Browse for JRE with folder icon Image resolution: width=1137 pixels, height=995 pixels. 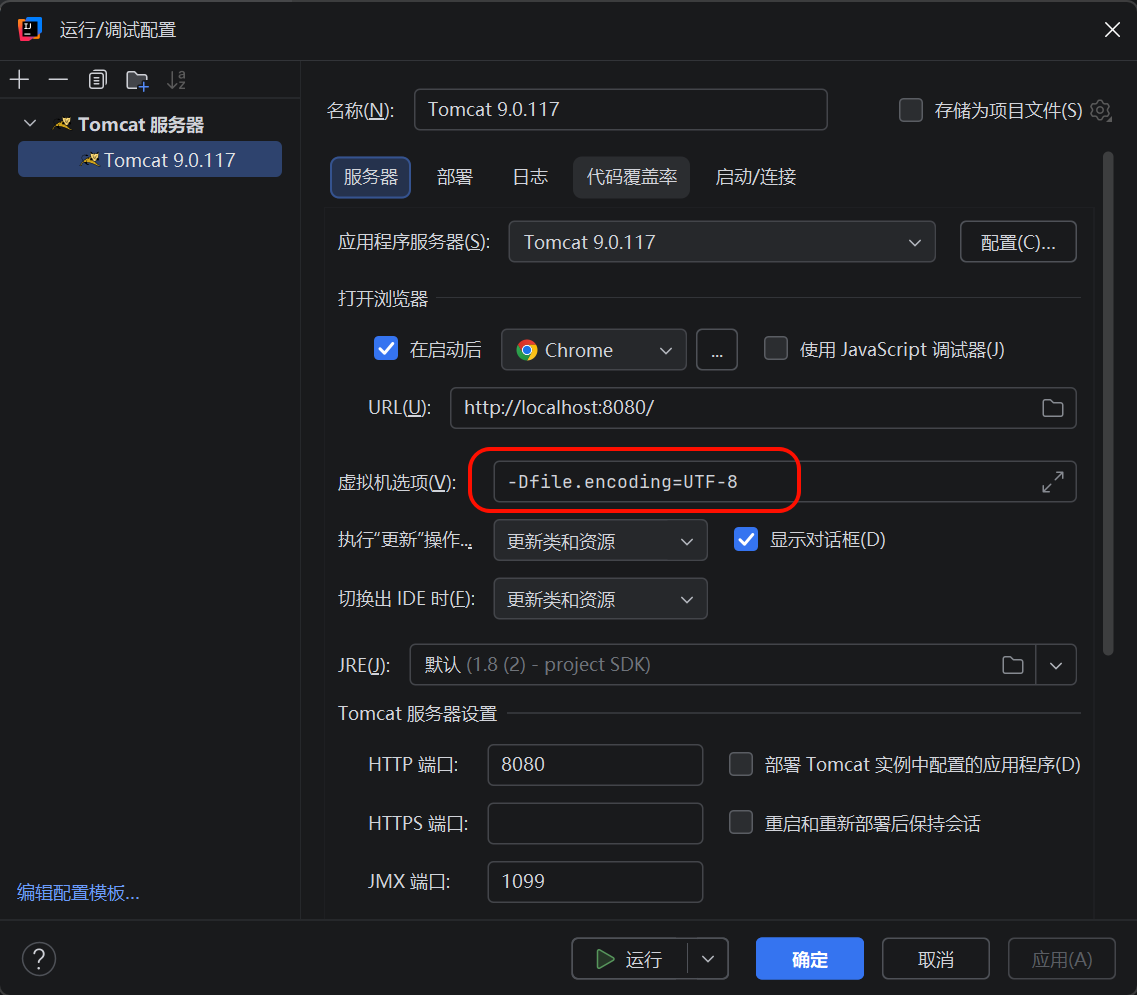(x=1012, y=665)
